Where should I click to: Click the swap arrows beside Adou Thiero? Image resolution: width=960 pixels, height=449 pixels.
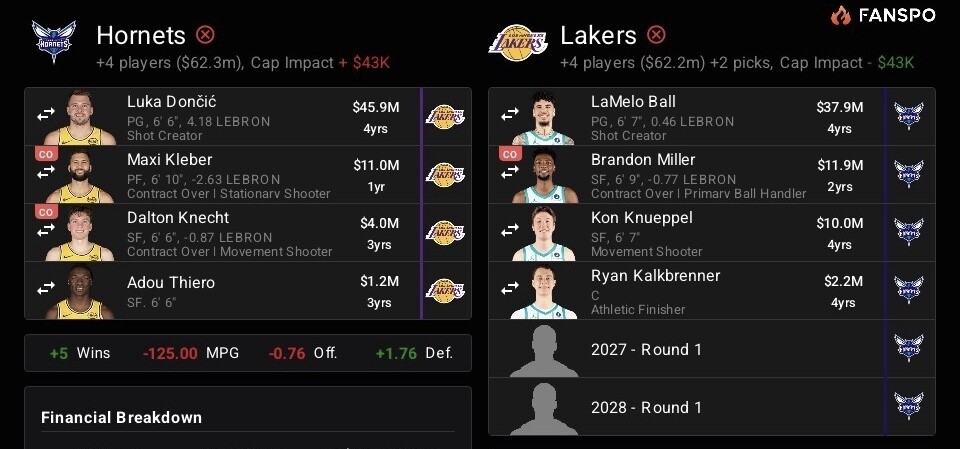point(46,289)
